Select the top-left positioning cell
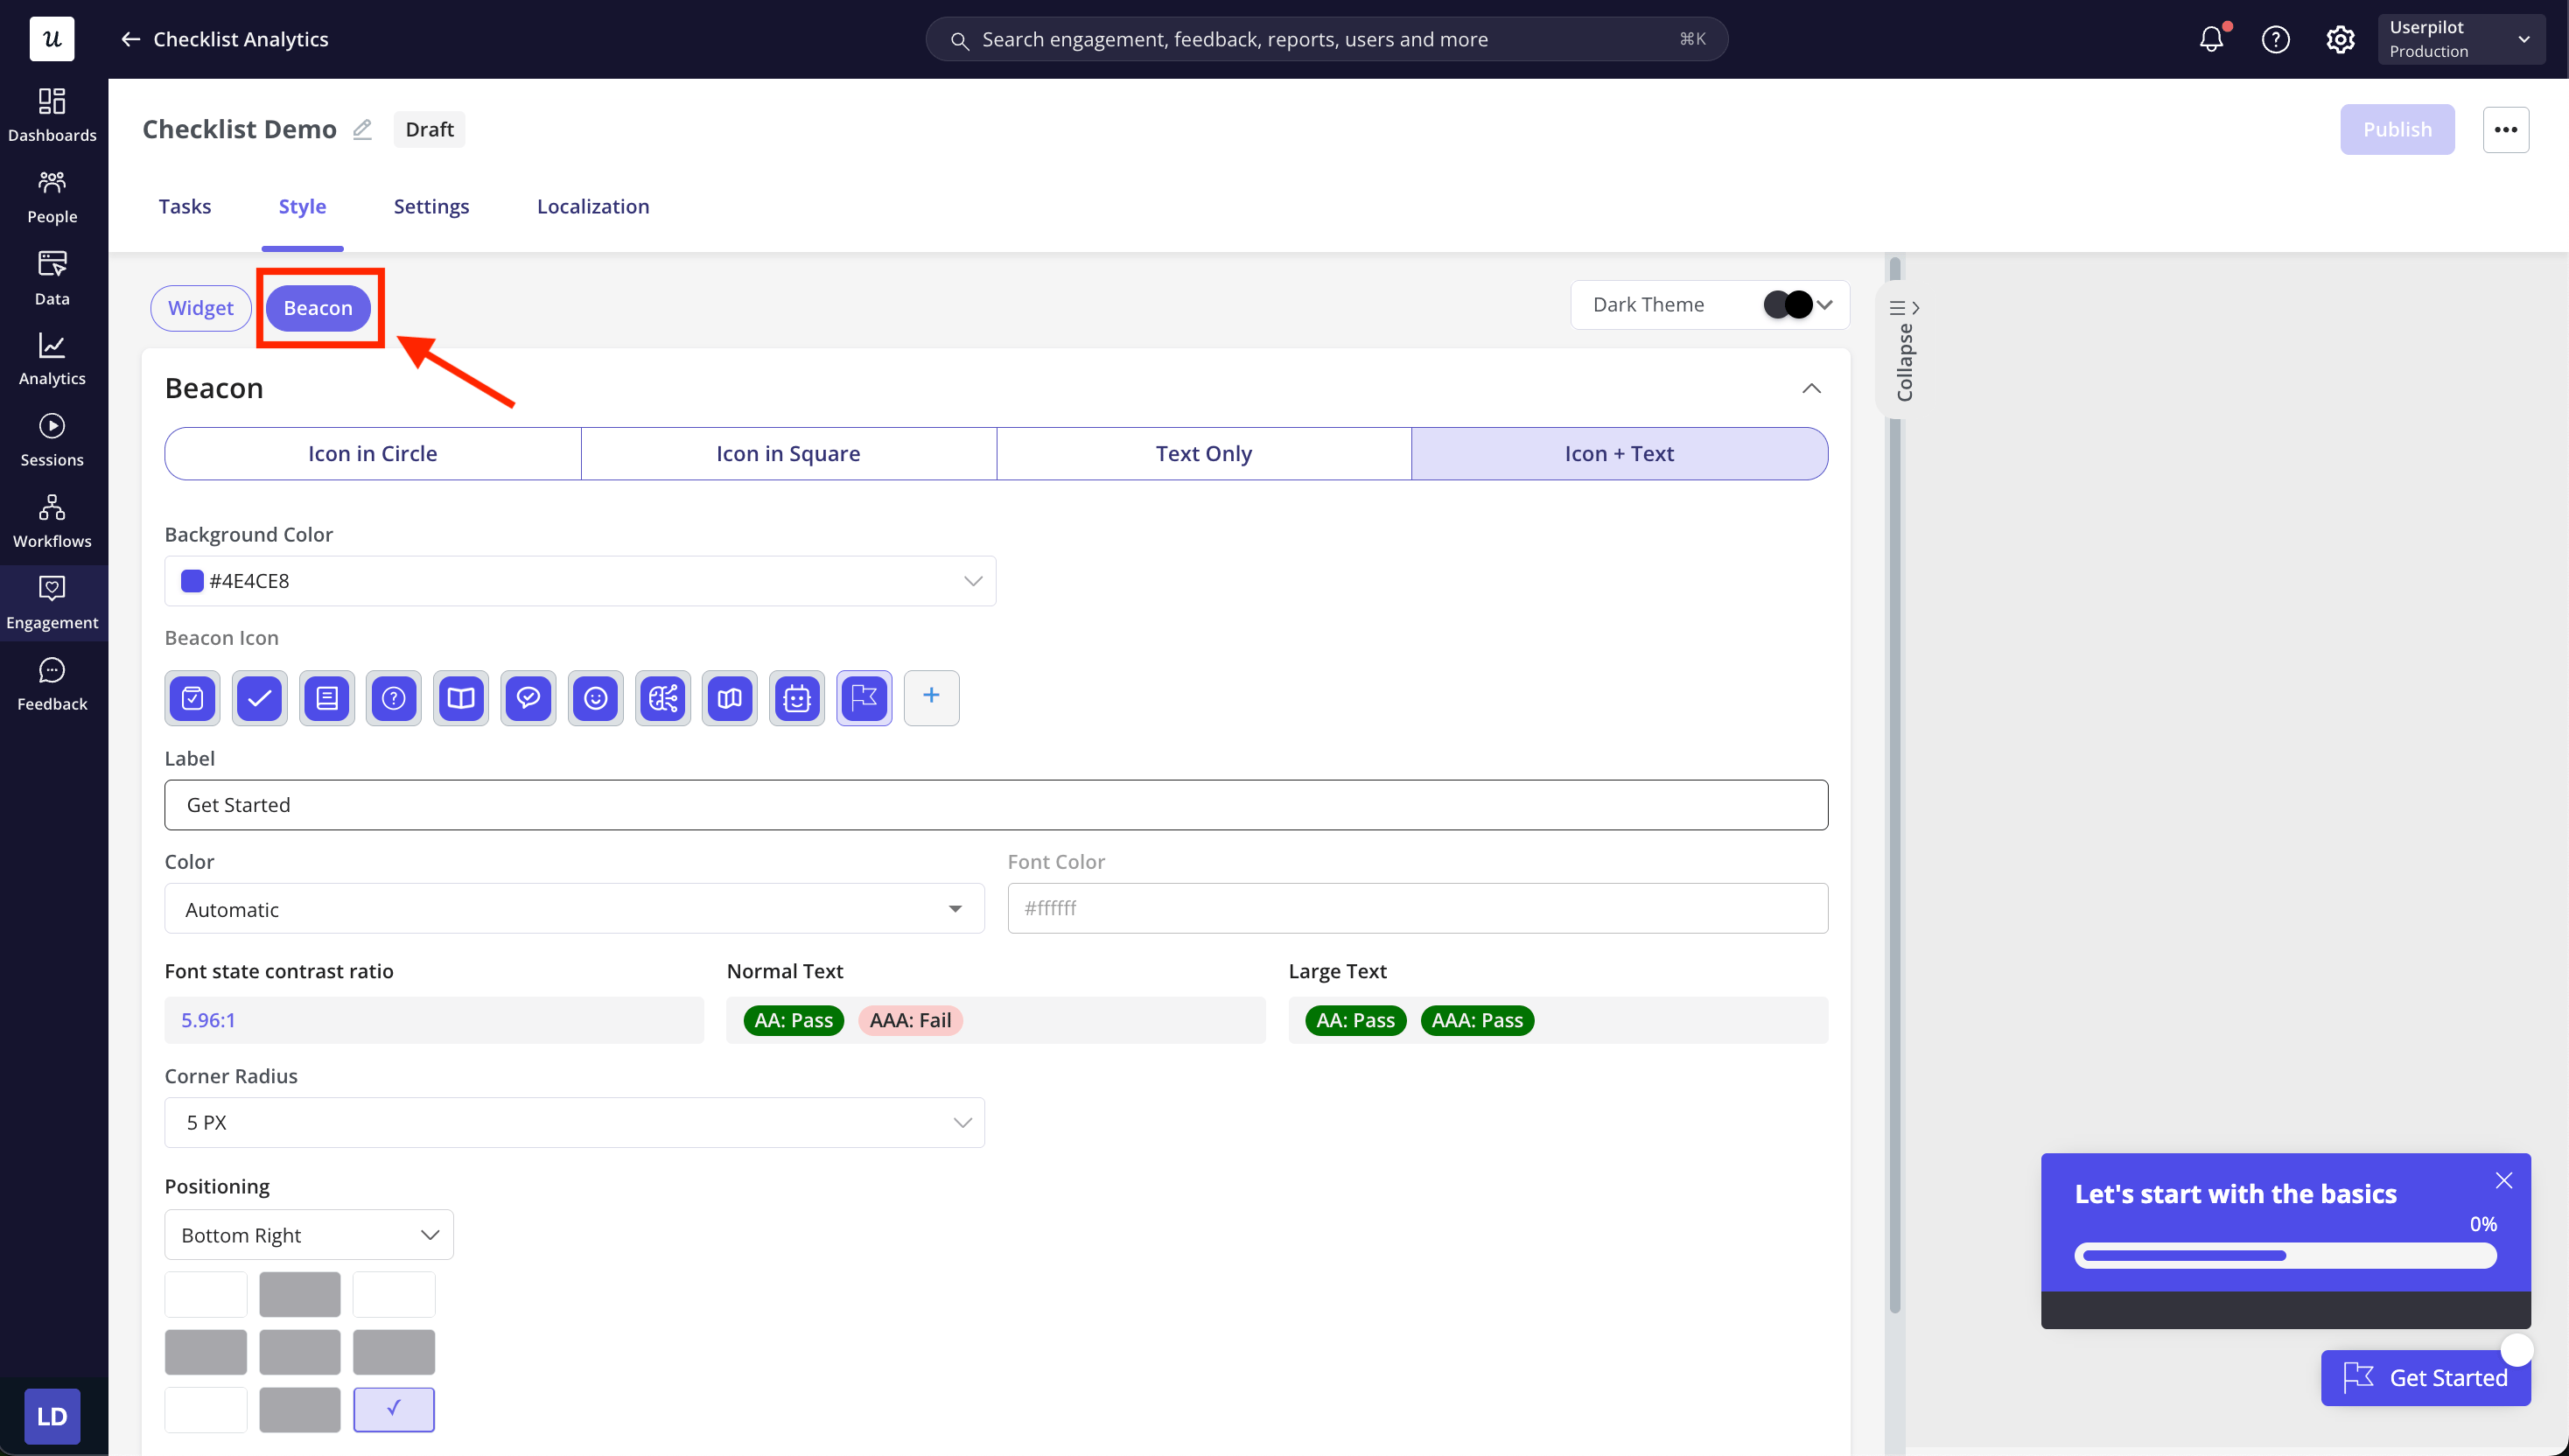 [206, 1295]
